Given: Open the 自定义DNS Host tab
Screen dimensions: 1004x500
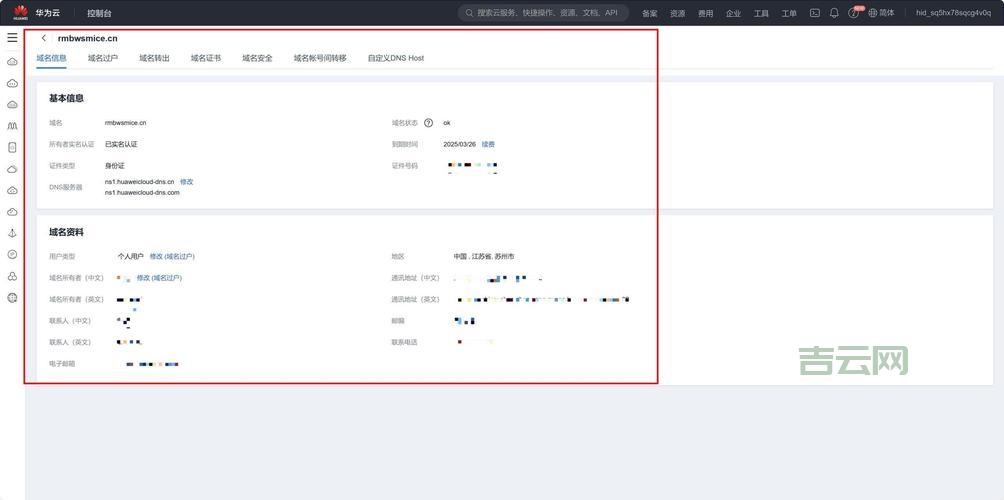Looking at the screenshot, I should (x=395, y=58).
